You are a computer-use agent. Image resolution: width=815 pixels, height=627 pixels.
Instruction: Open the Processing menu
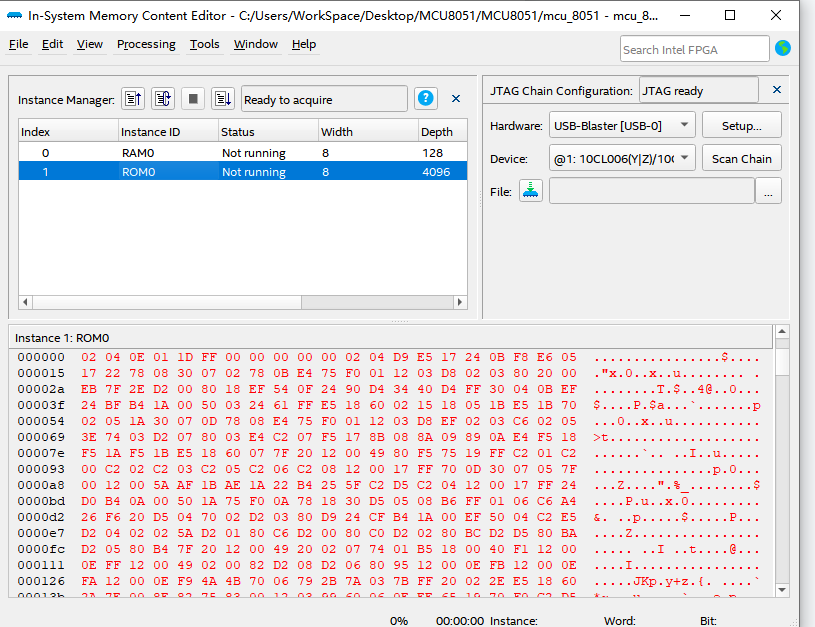click(x=146, y=44)
